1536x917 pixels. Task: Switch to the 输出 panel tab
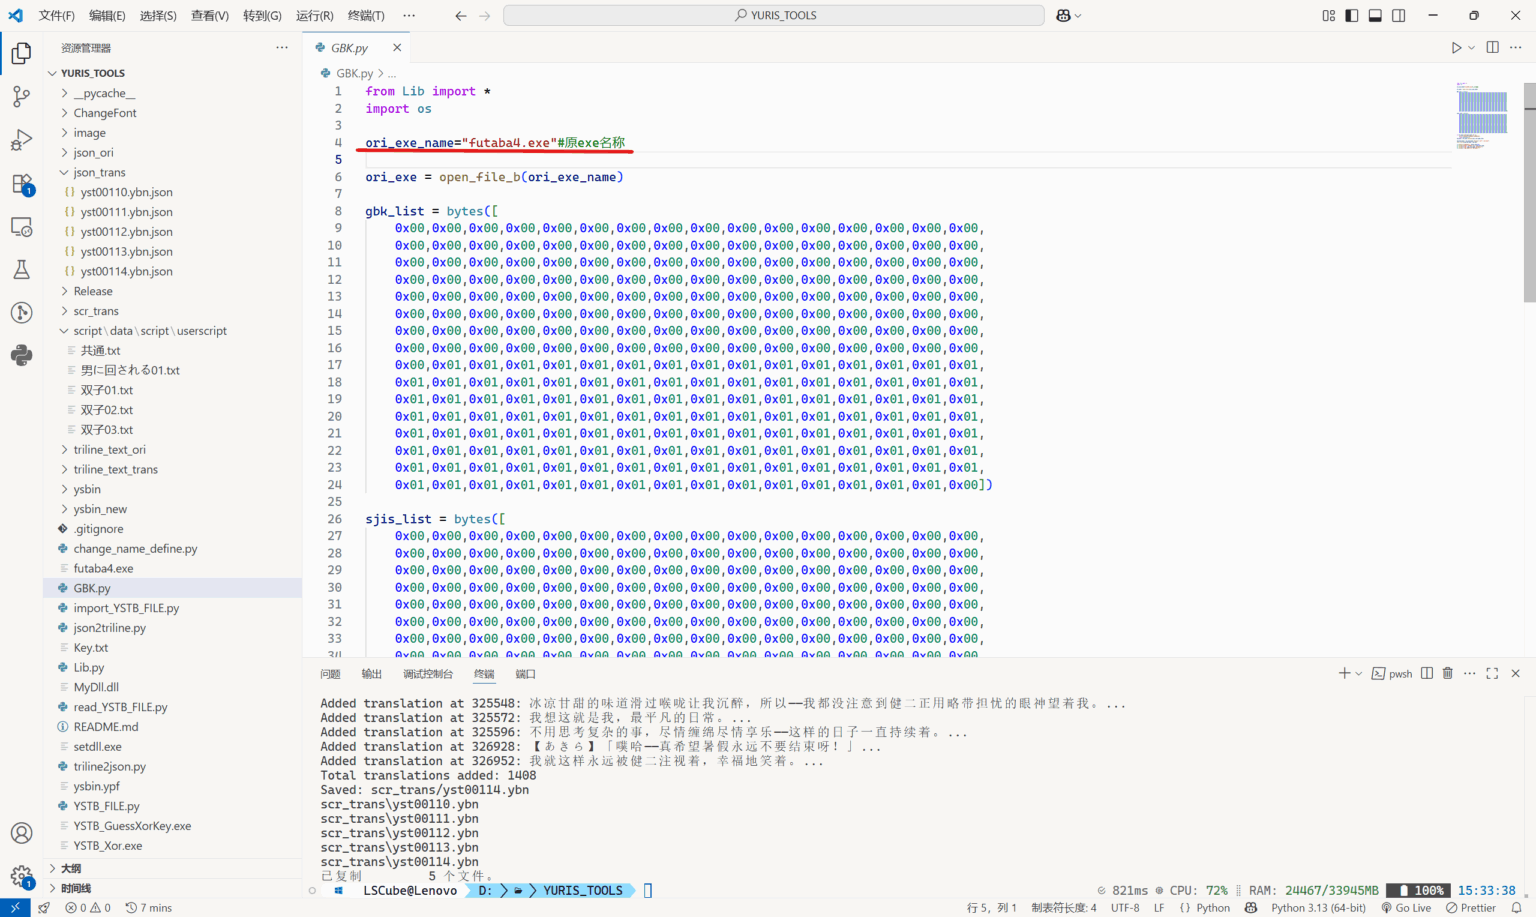click(x=371, y=674)
